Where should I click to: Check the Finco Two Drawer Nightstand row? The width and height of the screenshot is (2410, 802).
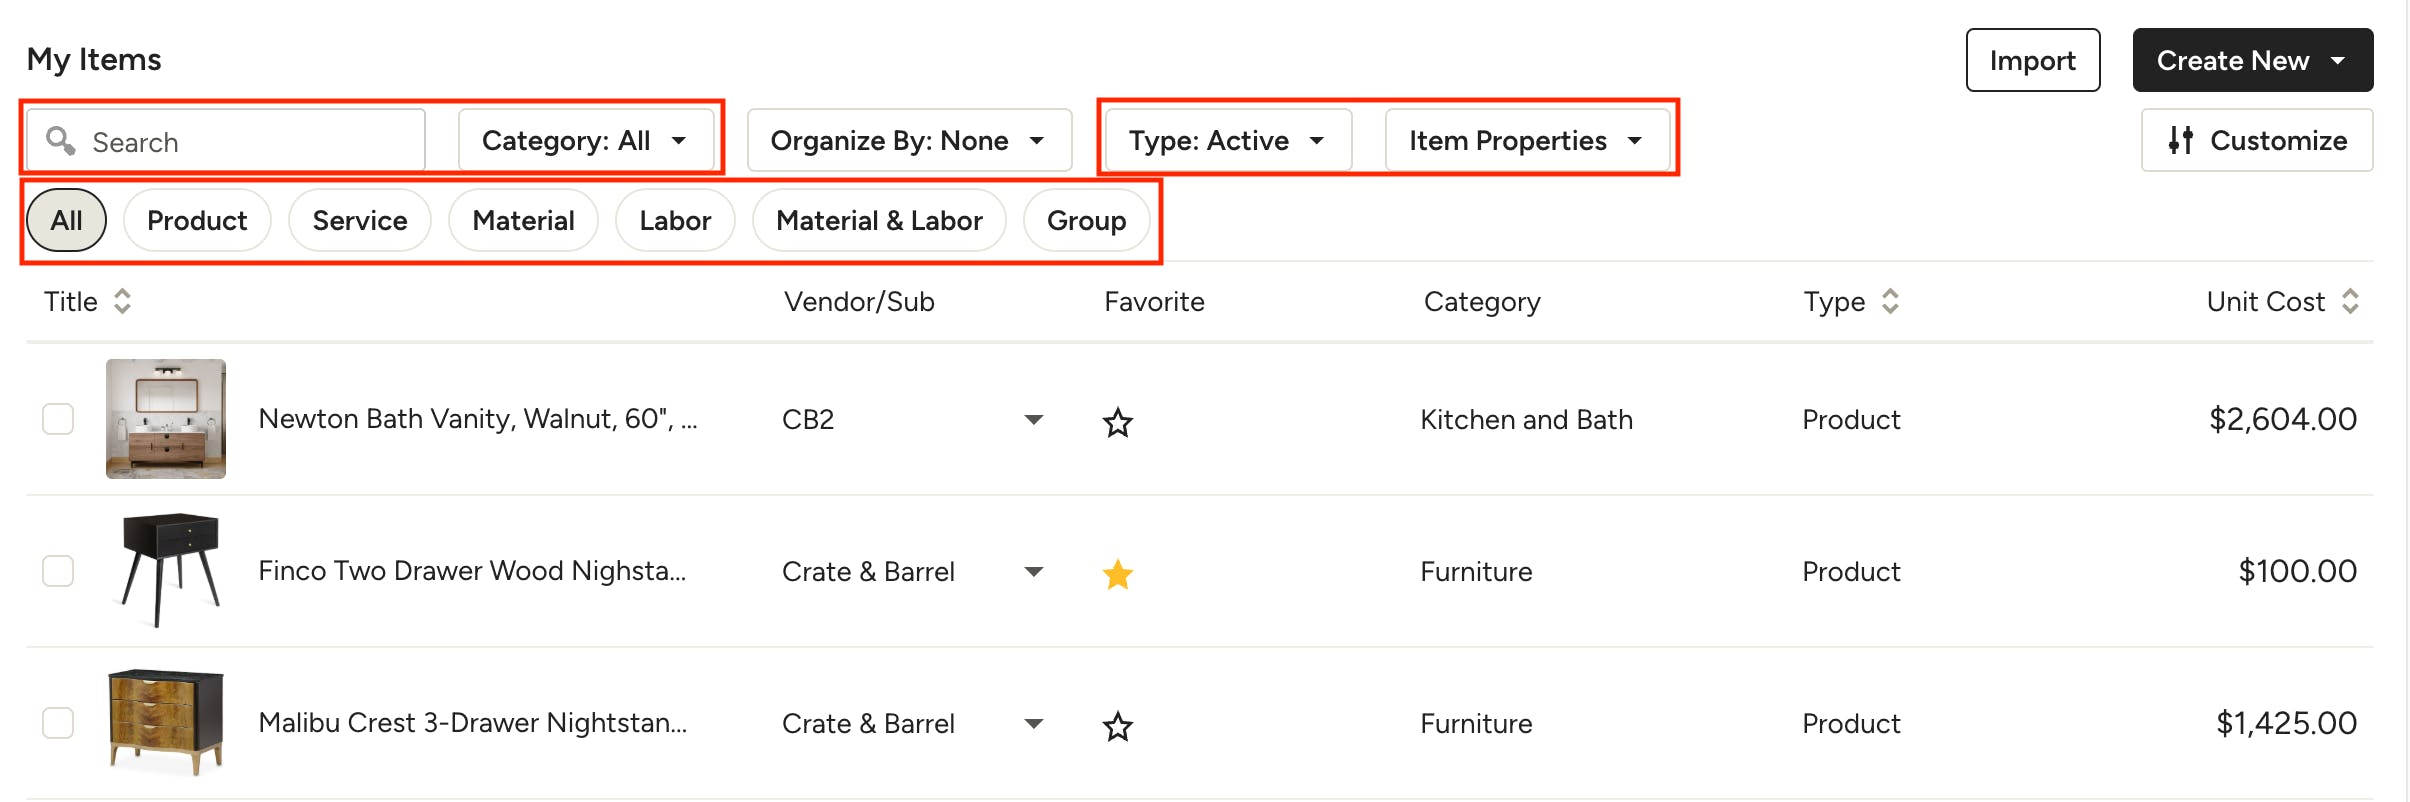pyautogui.click(x=58, y=571)
